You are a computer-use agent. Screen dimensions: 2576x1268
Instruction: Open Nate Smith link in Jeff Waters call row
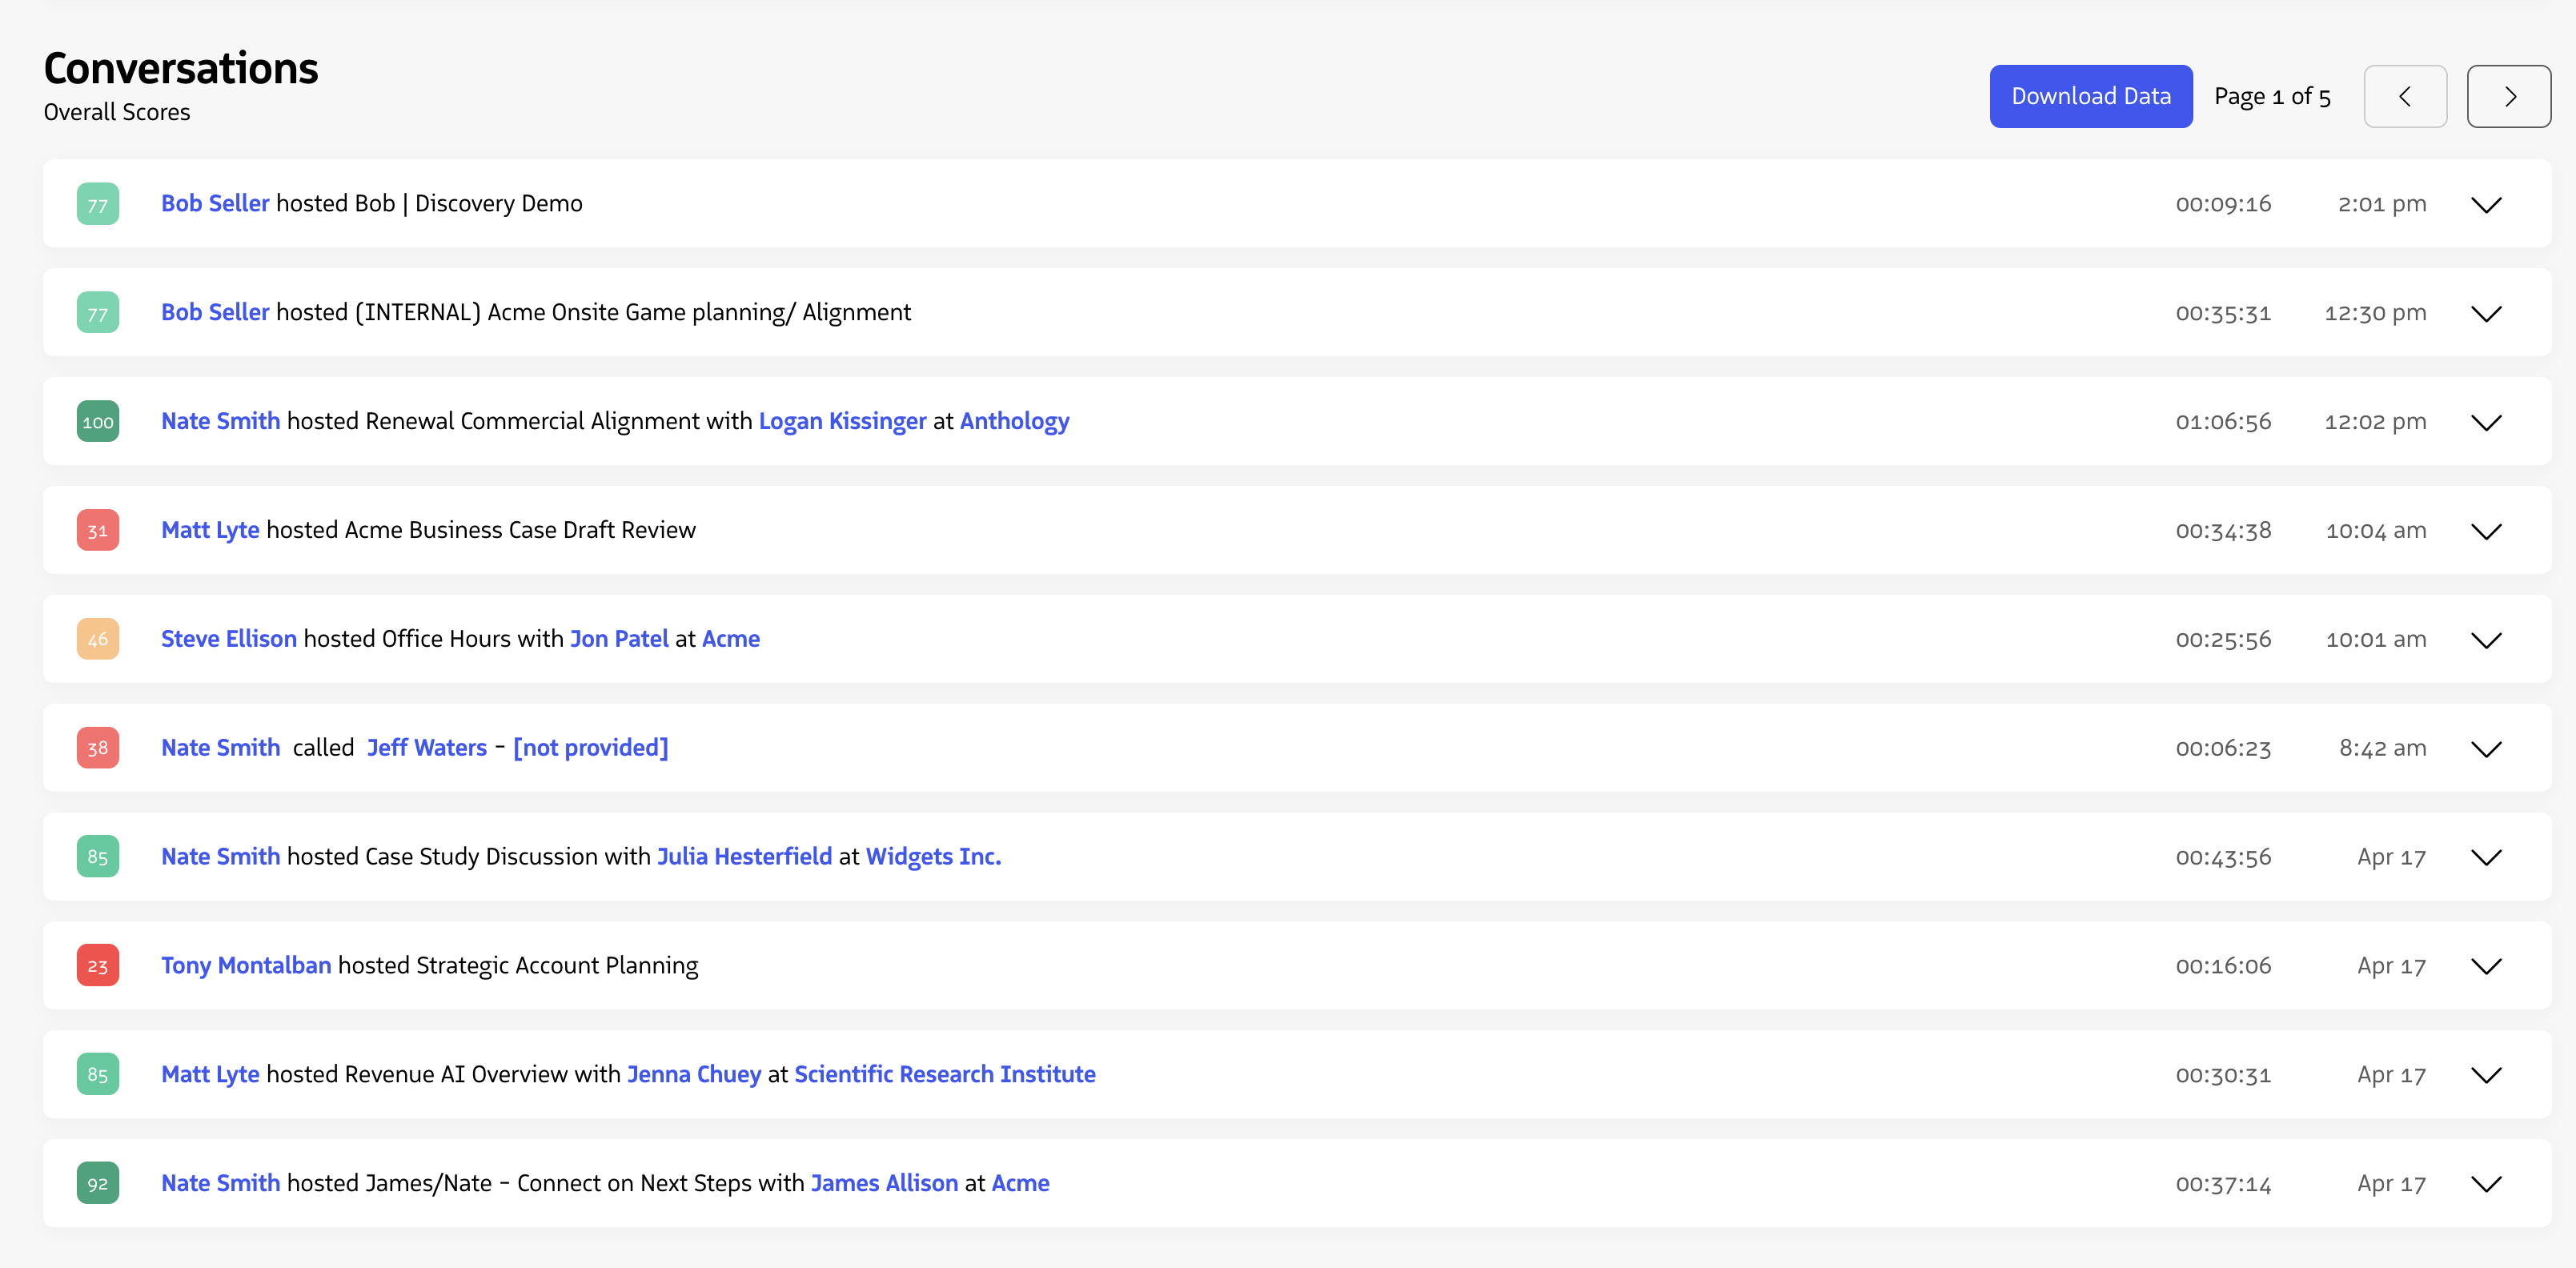point(220,748)
